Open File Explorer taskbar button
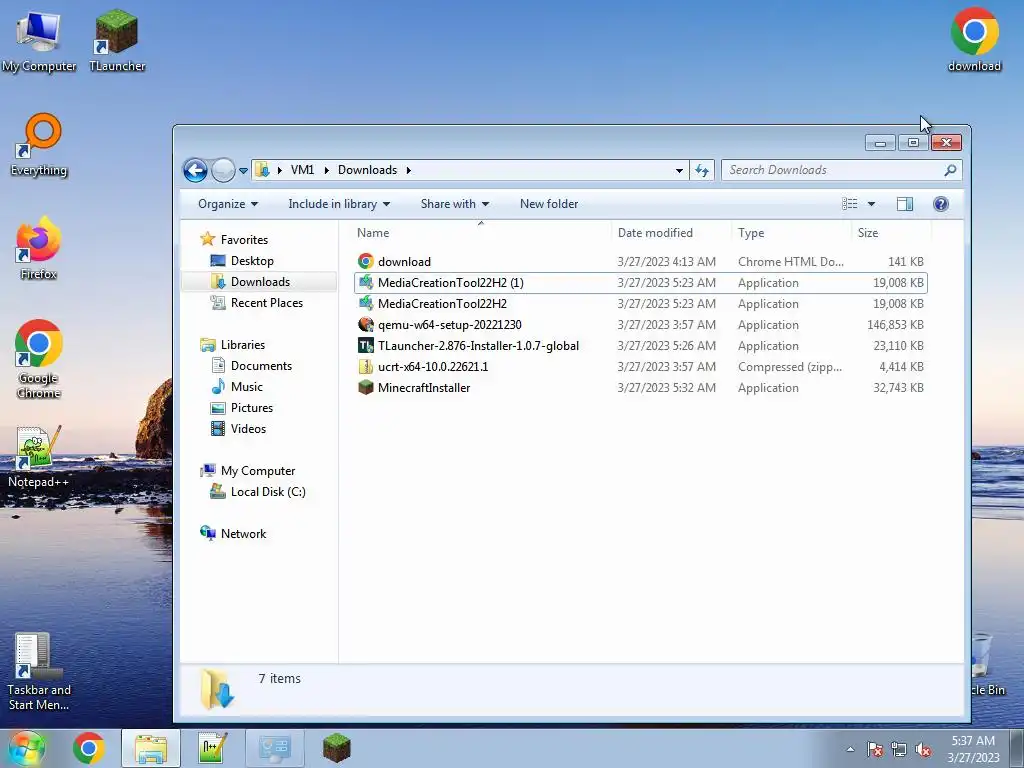This screenshot has width=1024, height=768. click(x=151, y=748)
